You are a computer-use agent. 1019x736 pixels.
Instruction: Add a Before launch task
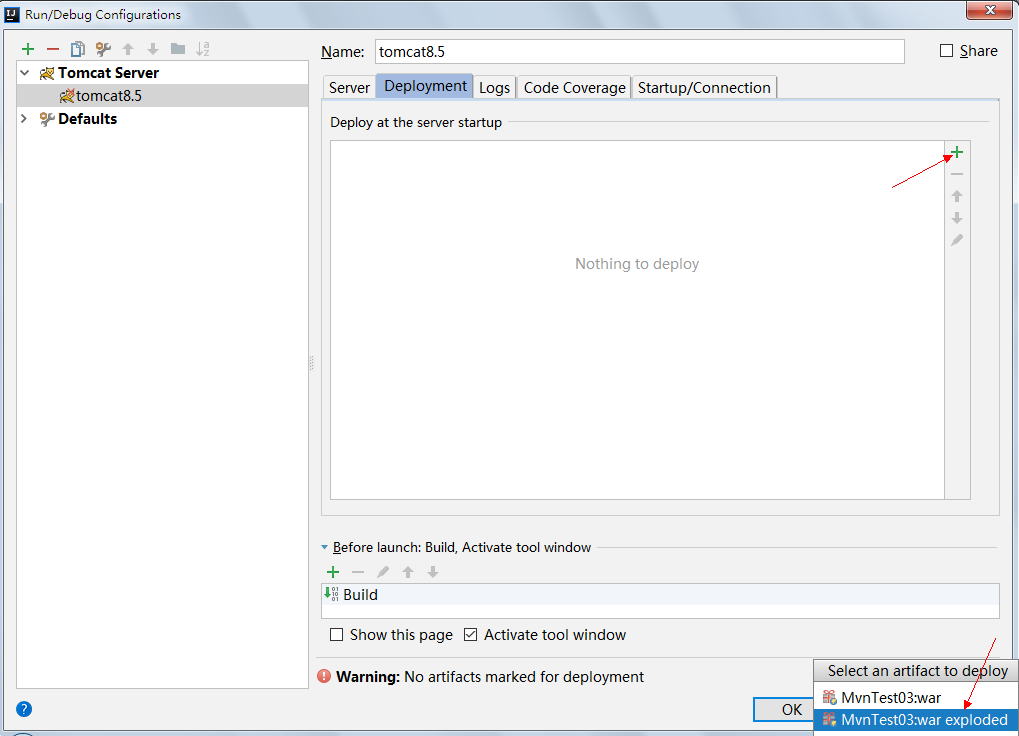pos(333,572)
